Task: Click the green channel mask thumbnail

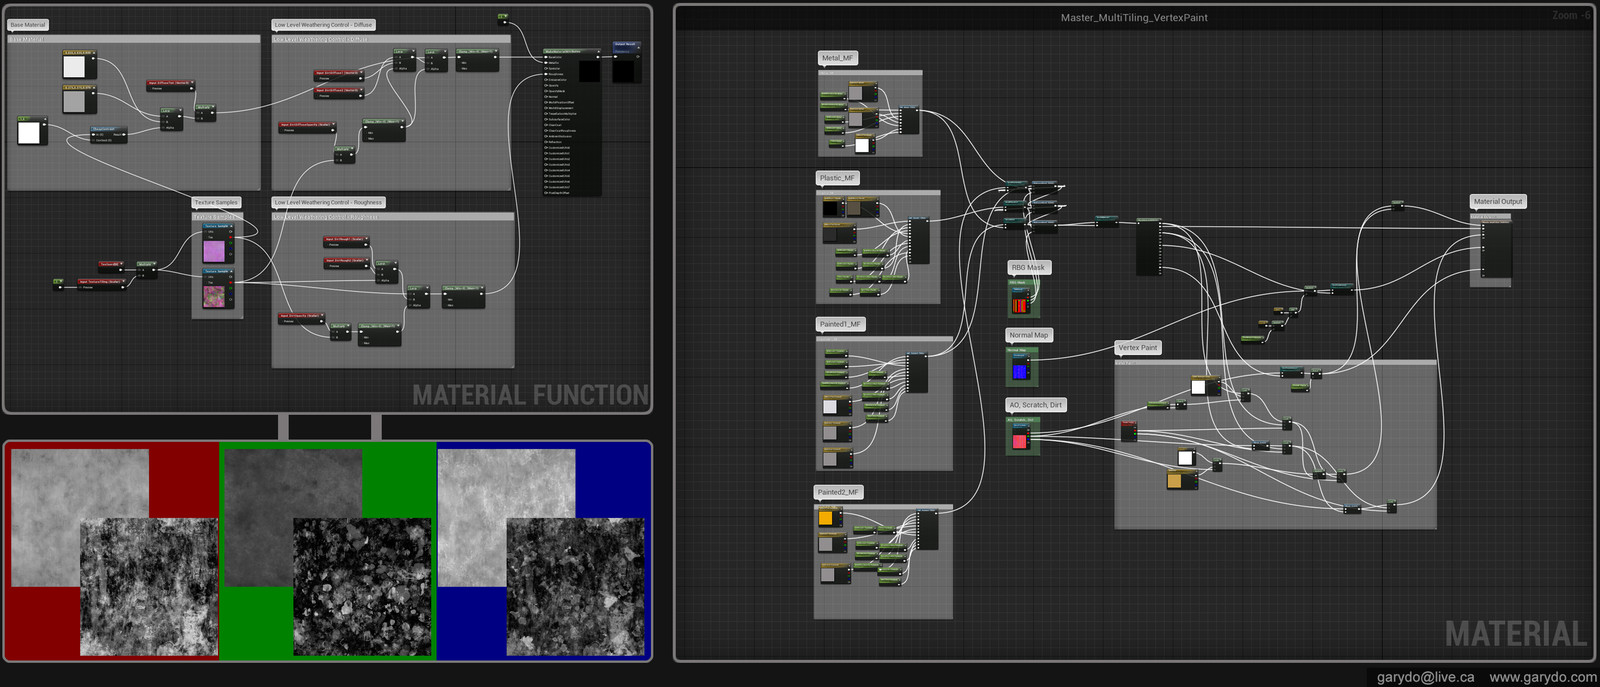Action: tap(361, 586)
